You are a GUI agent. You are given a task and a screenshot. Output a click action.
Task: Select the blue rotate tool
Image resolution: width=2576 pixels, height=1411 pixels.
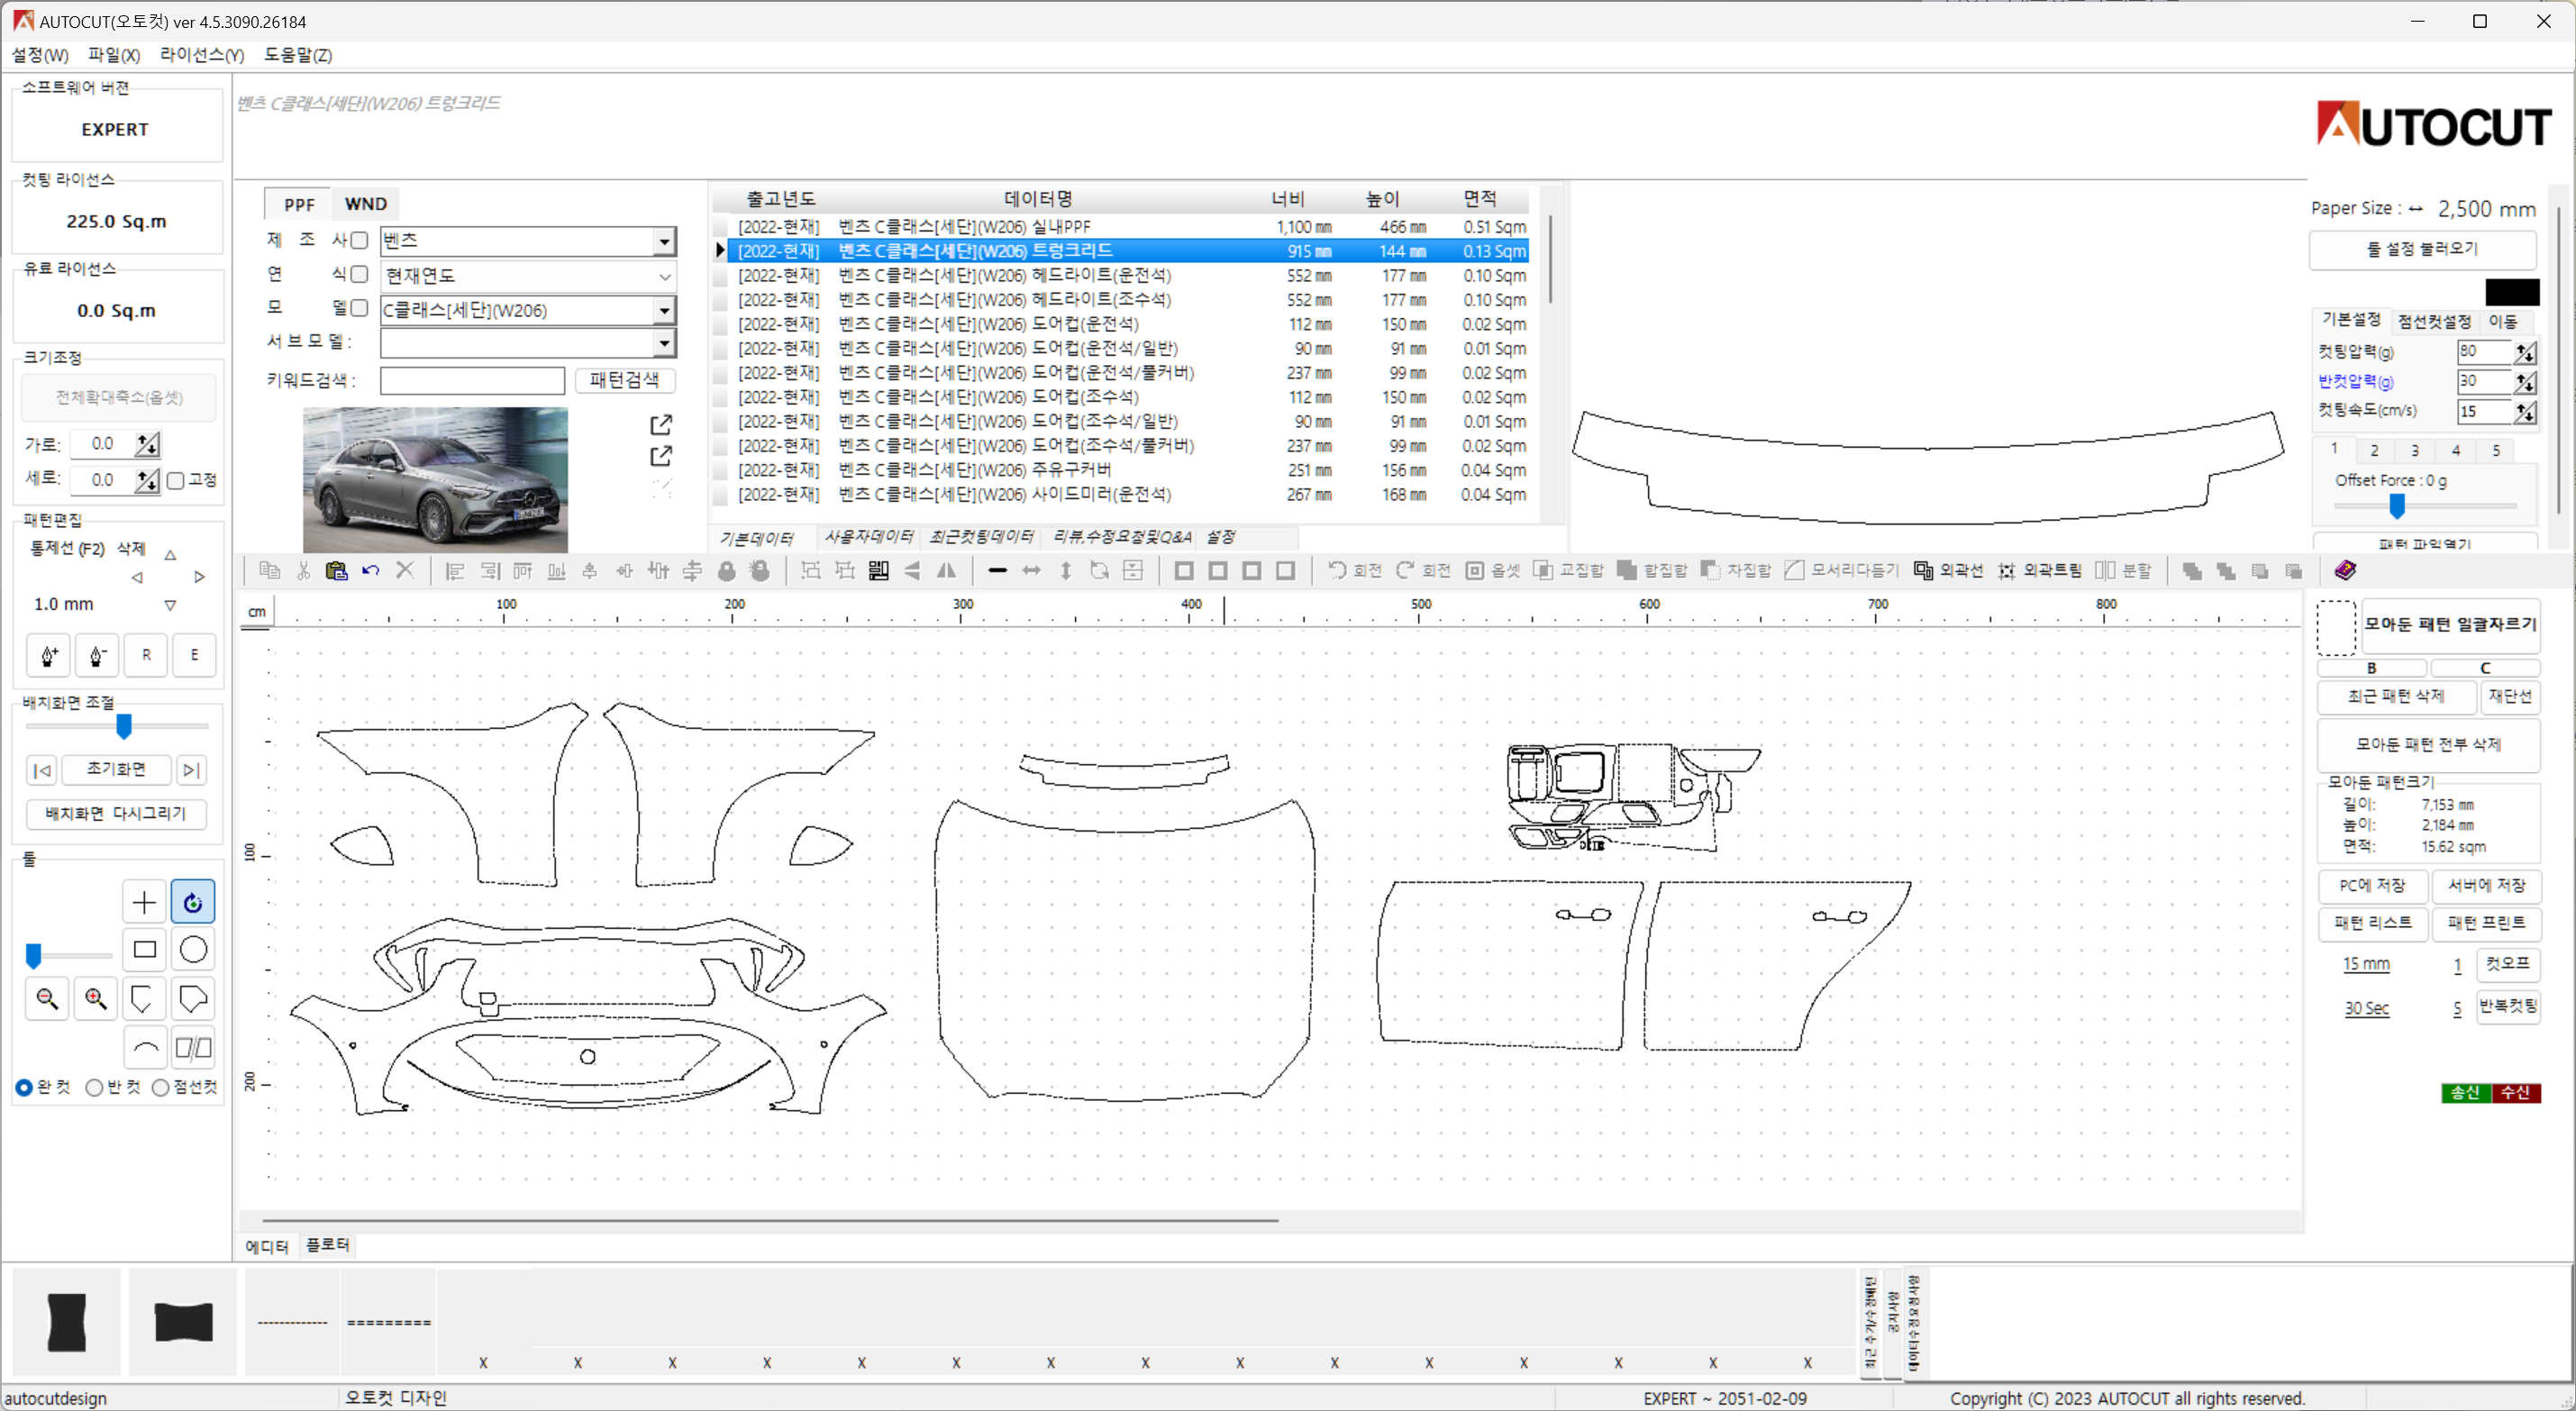pyautogui.click(x=193, y=902)
